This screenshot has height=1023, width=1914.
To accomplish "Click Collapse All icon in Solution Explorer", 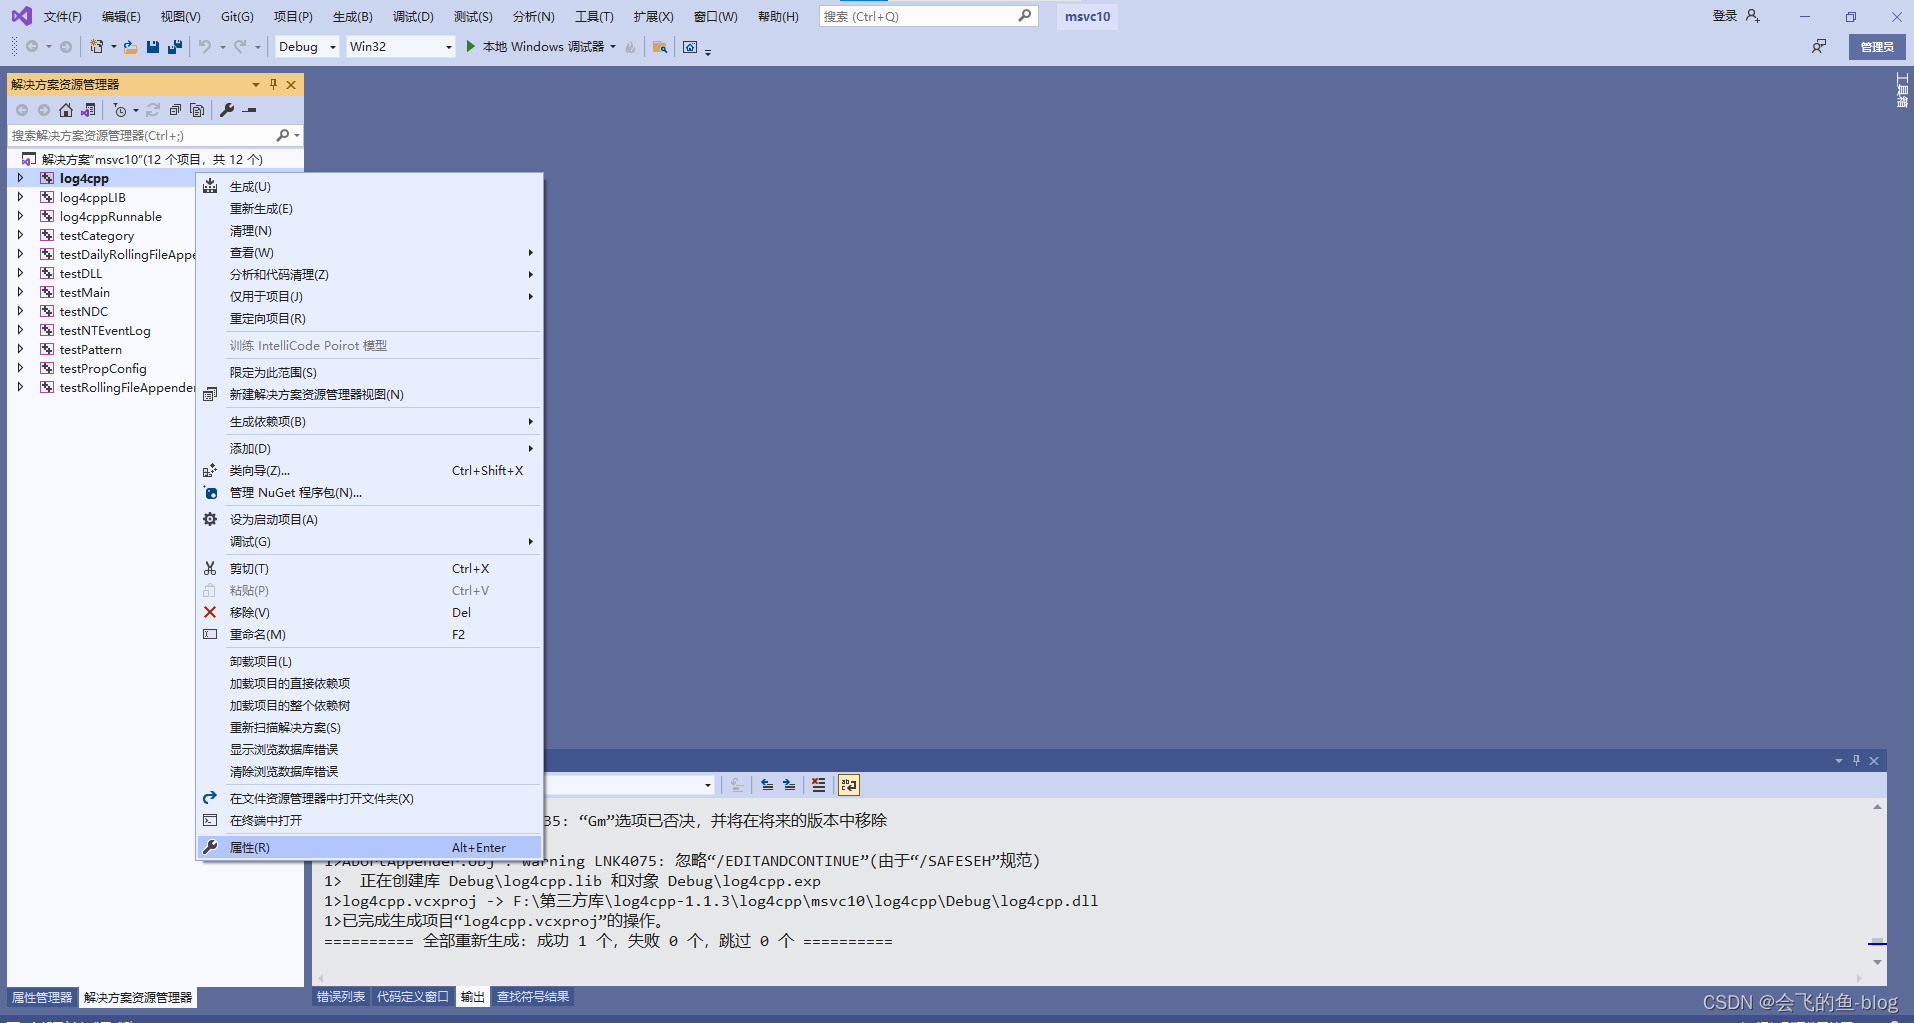I will [x=175, y=110].
